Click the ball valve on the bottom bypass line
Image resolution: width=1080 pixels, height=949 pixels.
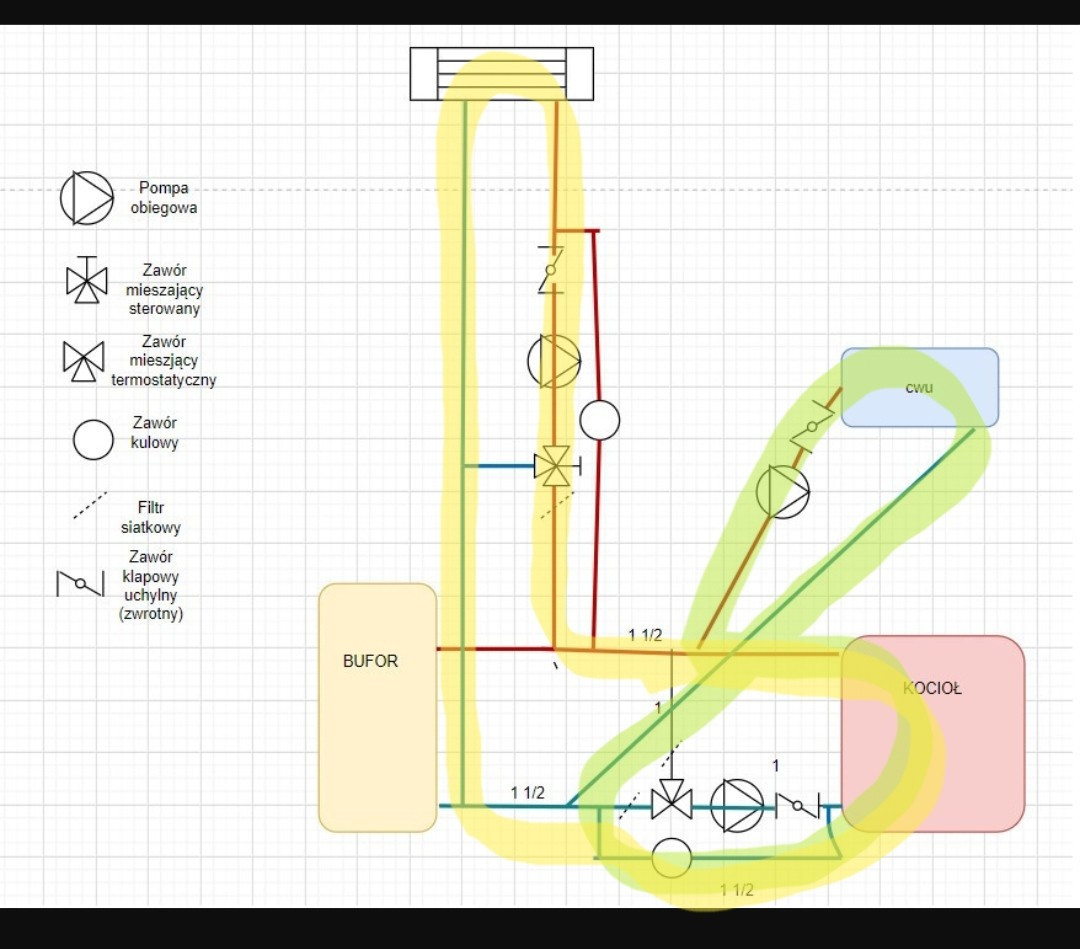pos(672,858)
